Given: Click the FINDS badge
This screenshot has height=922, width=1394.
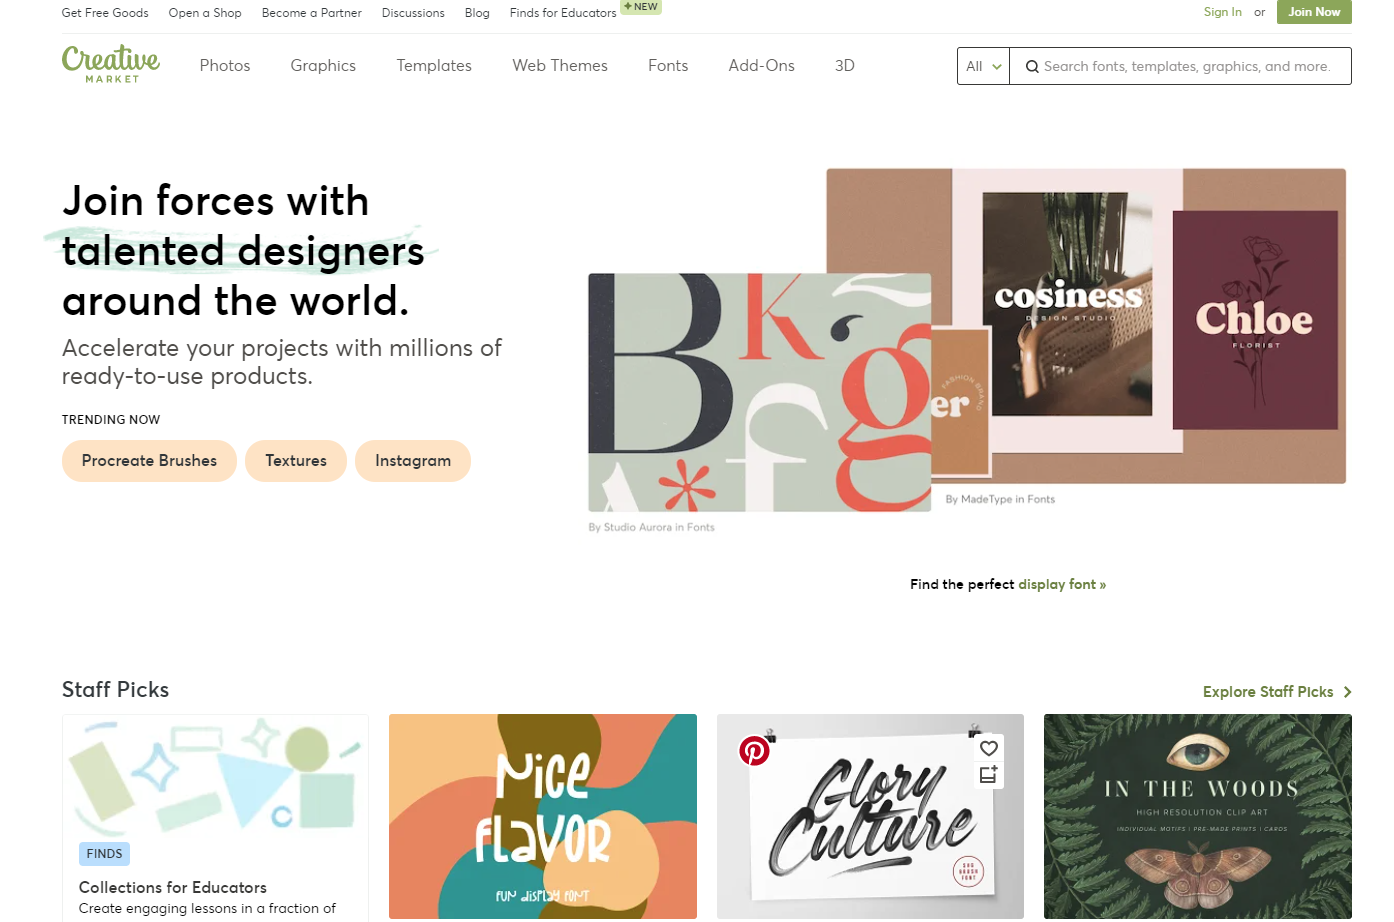Looking at the screenshot, I should (104, 854).
